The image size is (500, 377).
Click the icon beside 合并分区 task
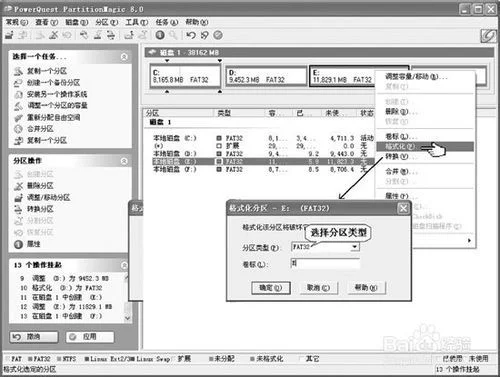click(18, 129)
